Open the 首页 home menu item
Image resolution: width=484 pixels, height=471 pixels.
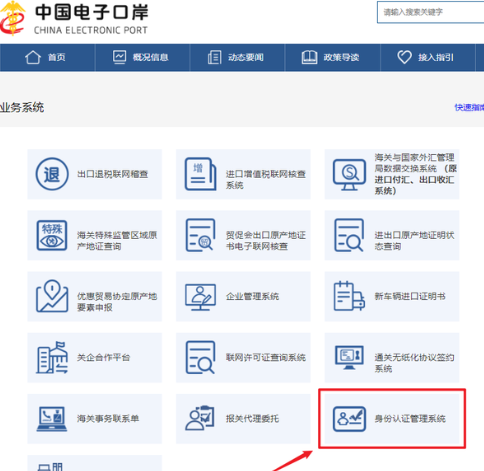tap(47, 57)
